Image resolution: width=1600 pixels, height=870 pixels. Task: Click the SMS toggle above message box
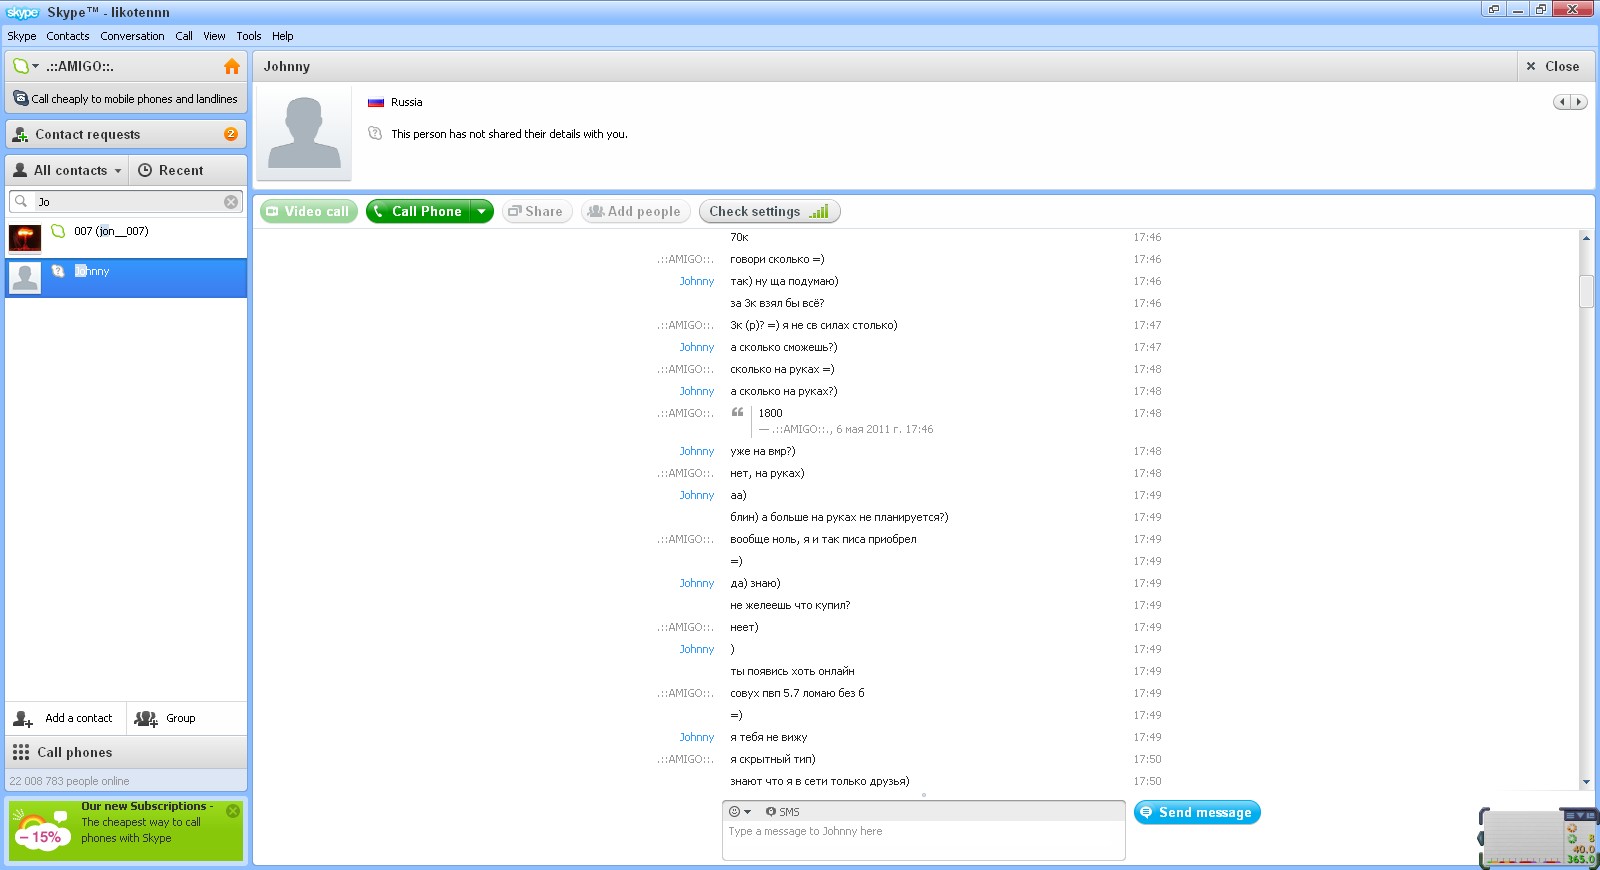point(782,812)
